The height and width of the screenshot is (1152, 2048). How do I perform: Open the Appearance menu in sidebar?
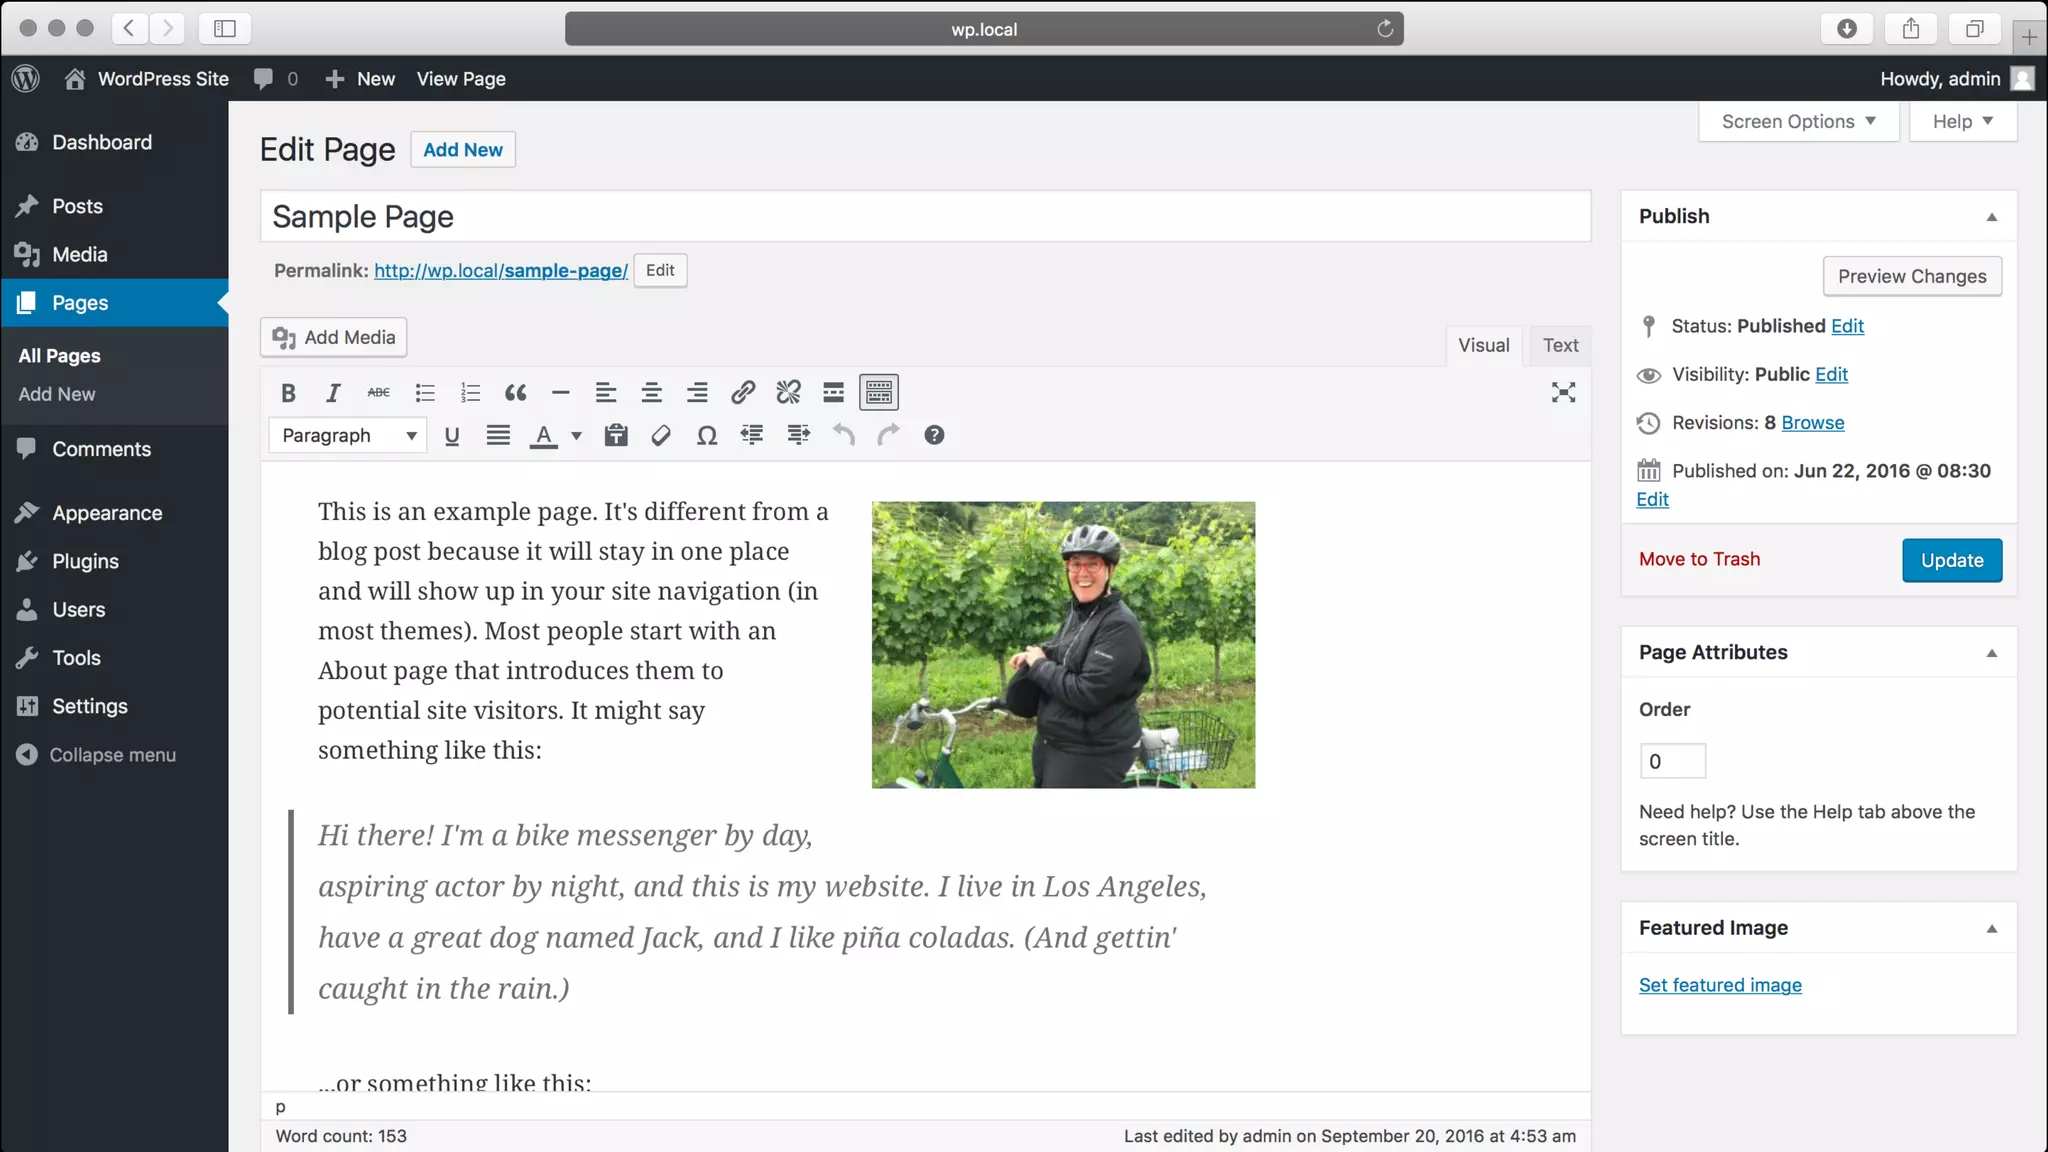click(107, 513)
